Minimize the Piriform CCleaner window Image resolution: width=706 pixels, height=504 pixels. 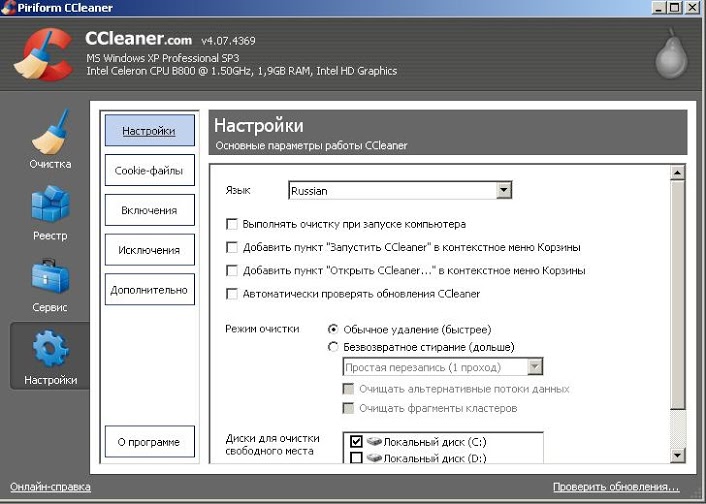(659, 8)
